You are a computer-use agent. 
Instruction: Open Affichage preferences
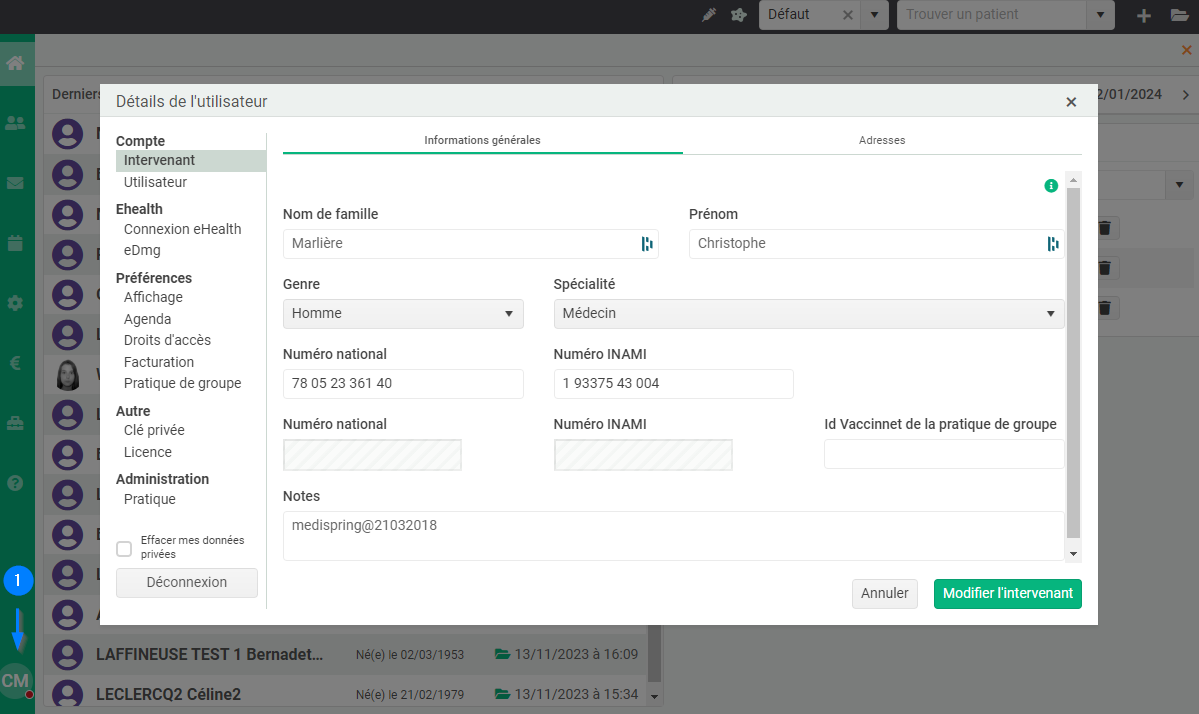(x=153, y=297)
